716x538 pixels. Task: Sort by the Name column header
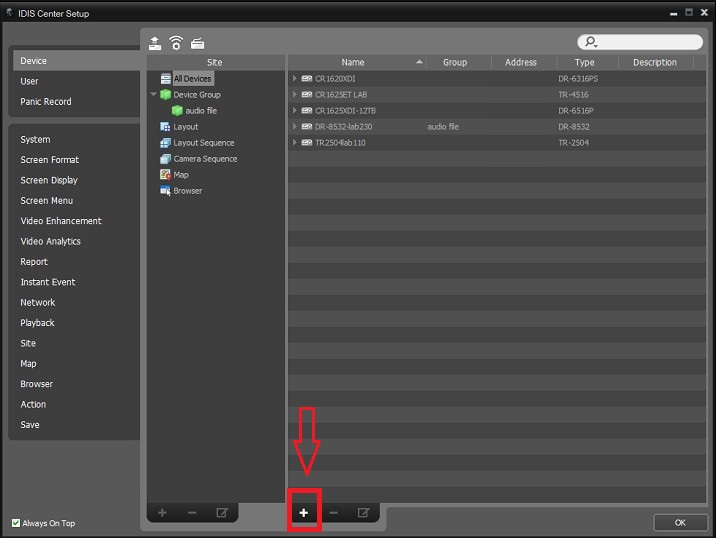click(357, 62)
